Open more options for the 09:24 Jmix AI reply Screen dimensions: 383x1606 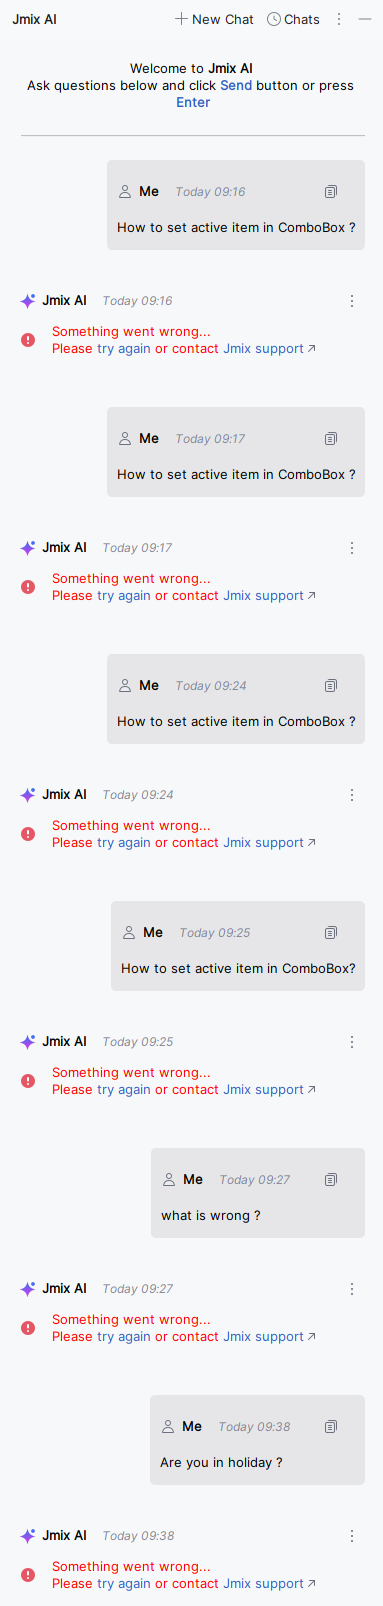(352, 795)
